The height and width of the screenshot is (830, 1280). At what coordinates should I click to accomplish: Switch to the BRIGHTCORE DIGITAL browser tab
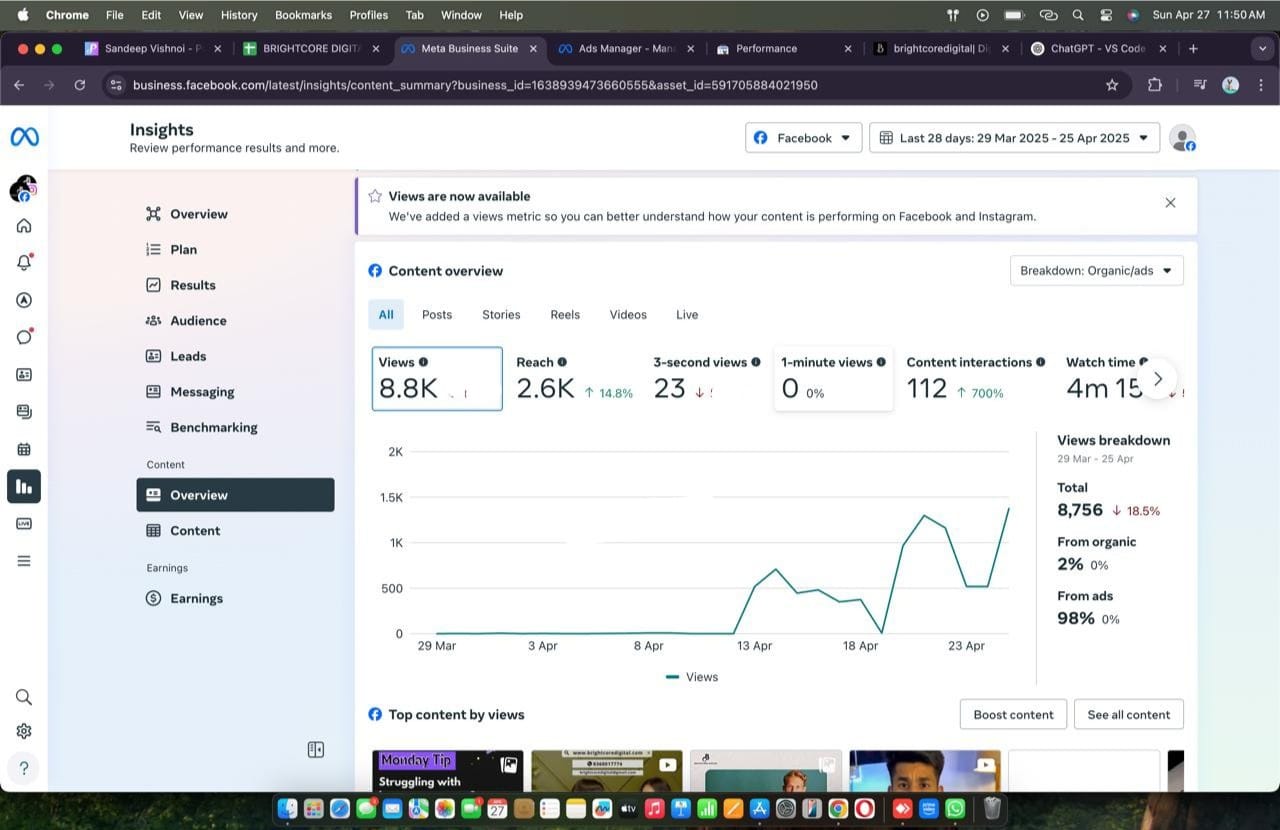(x=309, y=48)
